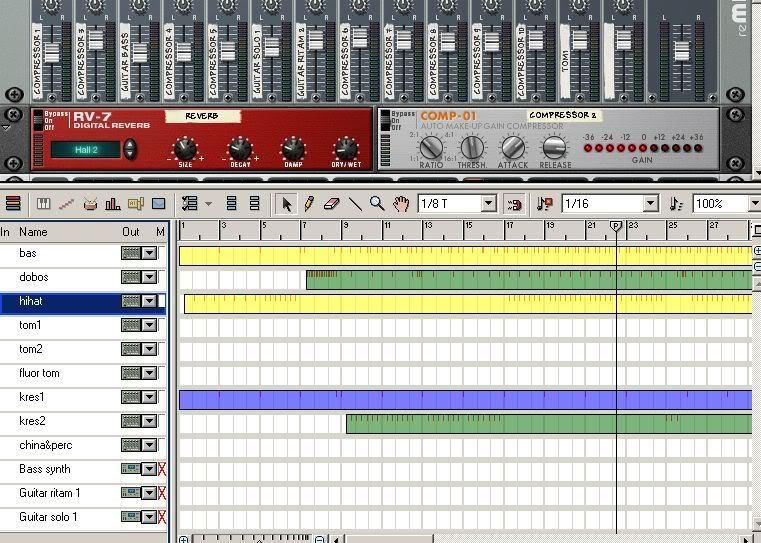Image resolution: width=761 pixels, height=543 pixels.
Task: Click the COMP-01 Ratio knob
Action: (431, 148)
